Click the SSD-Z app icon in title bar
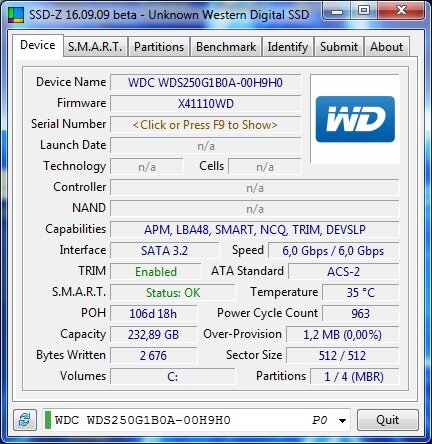 tap(16, 15)
